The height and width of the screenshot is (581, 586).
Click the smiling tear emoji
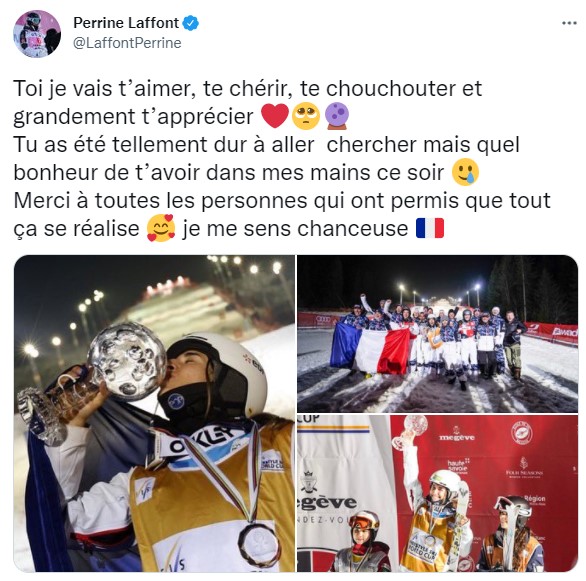pos(465,172)
